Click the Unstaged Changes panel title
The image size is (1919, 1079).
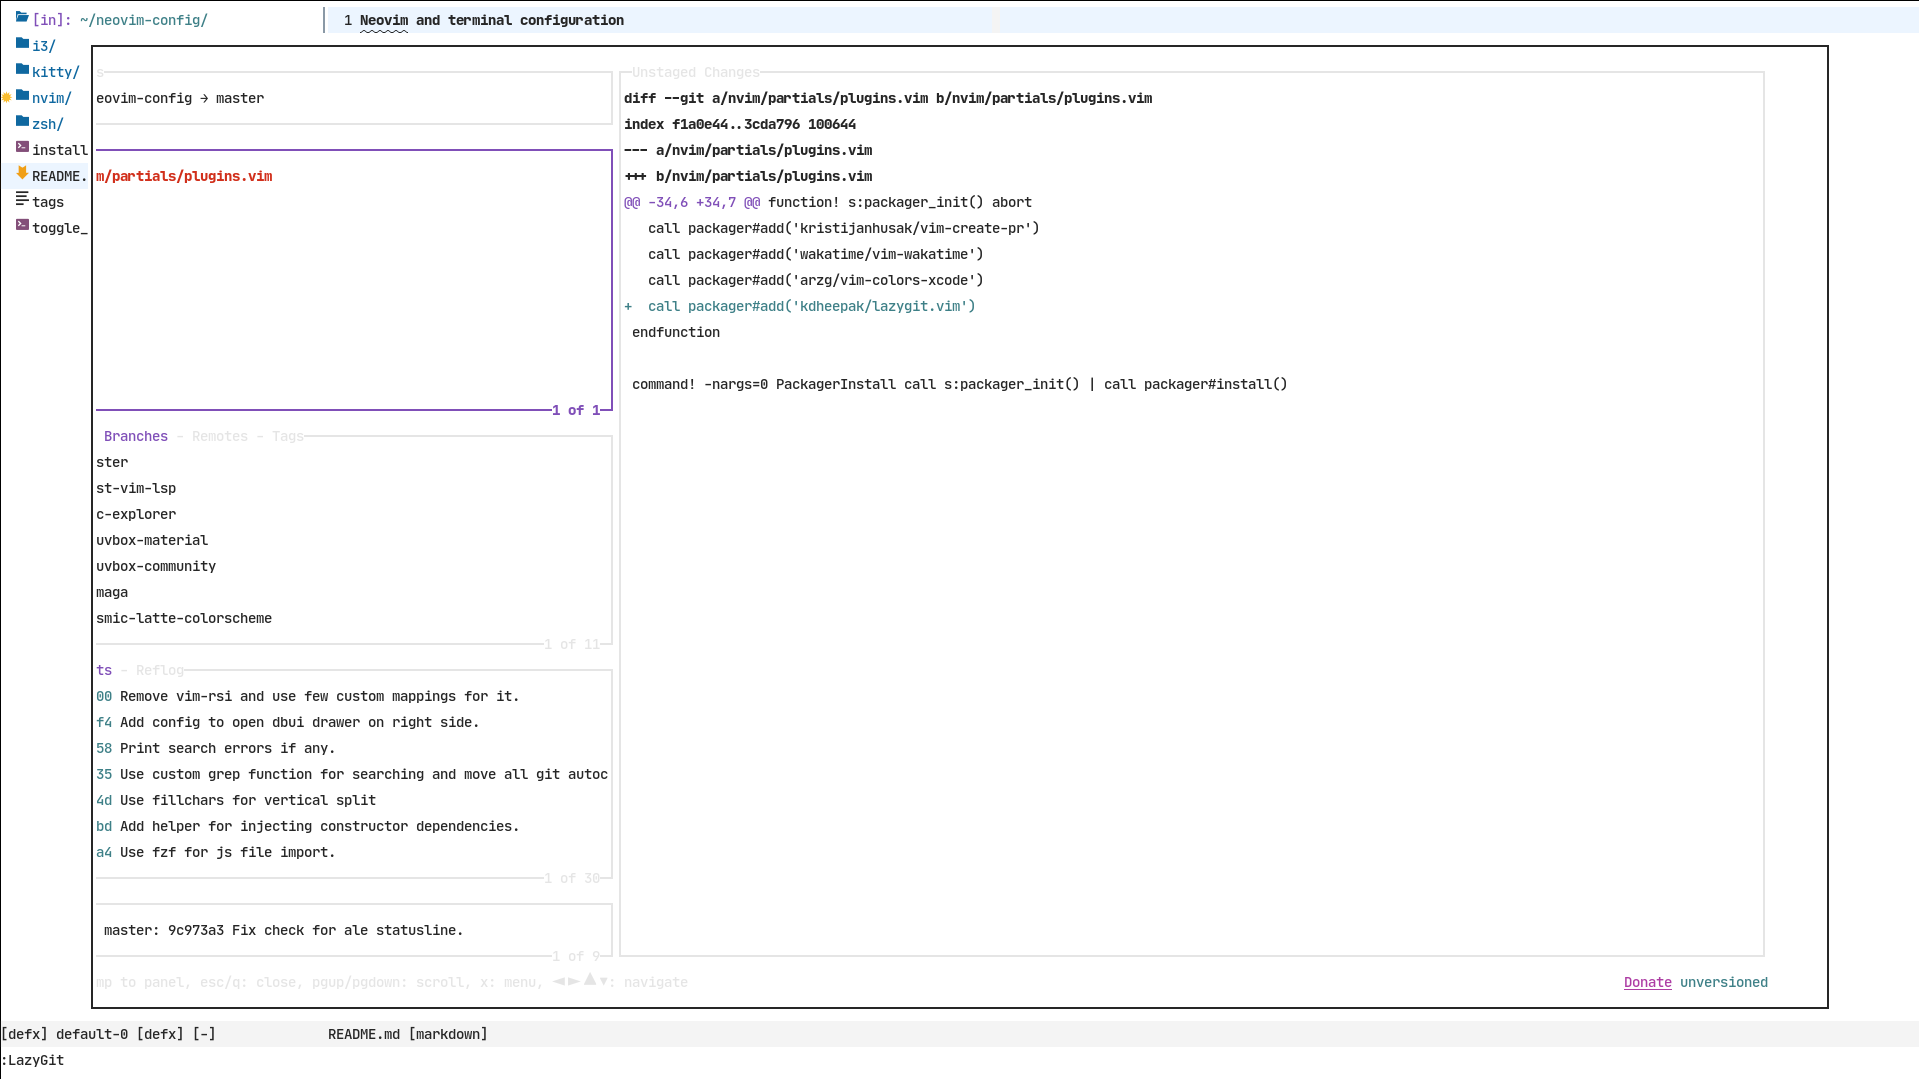click(x=696, y=72)
